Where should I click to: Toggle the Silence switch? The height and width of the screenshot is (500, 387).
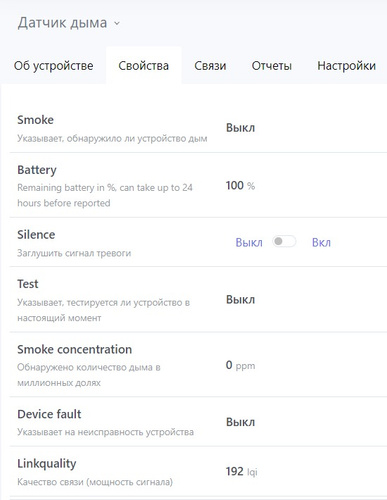click(284, 241)
